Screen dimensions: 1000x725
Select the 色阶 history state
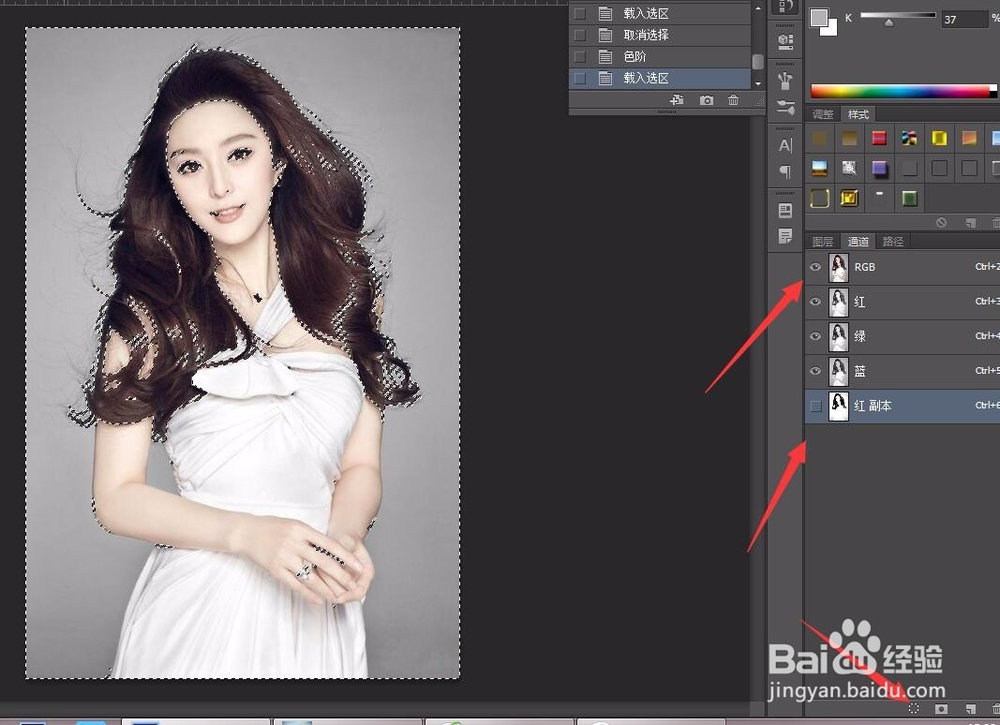pyautogui.click(x=659, y=57)
